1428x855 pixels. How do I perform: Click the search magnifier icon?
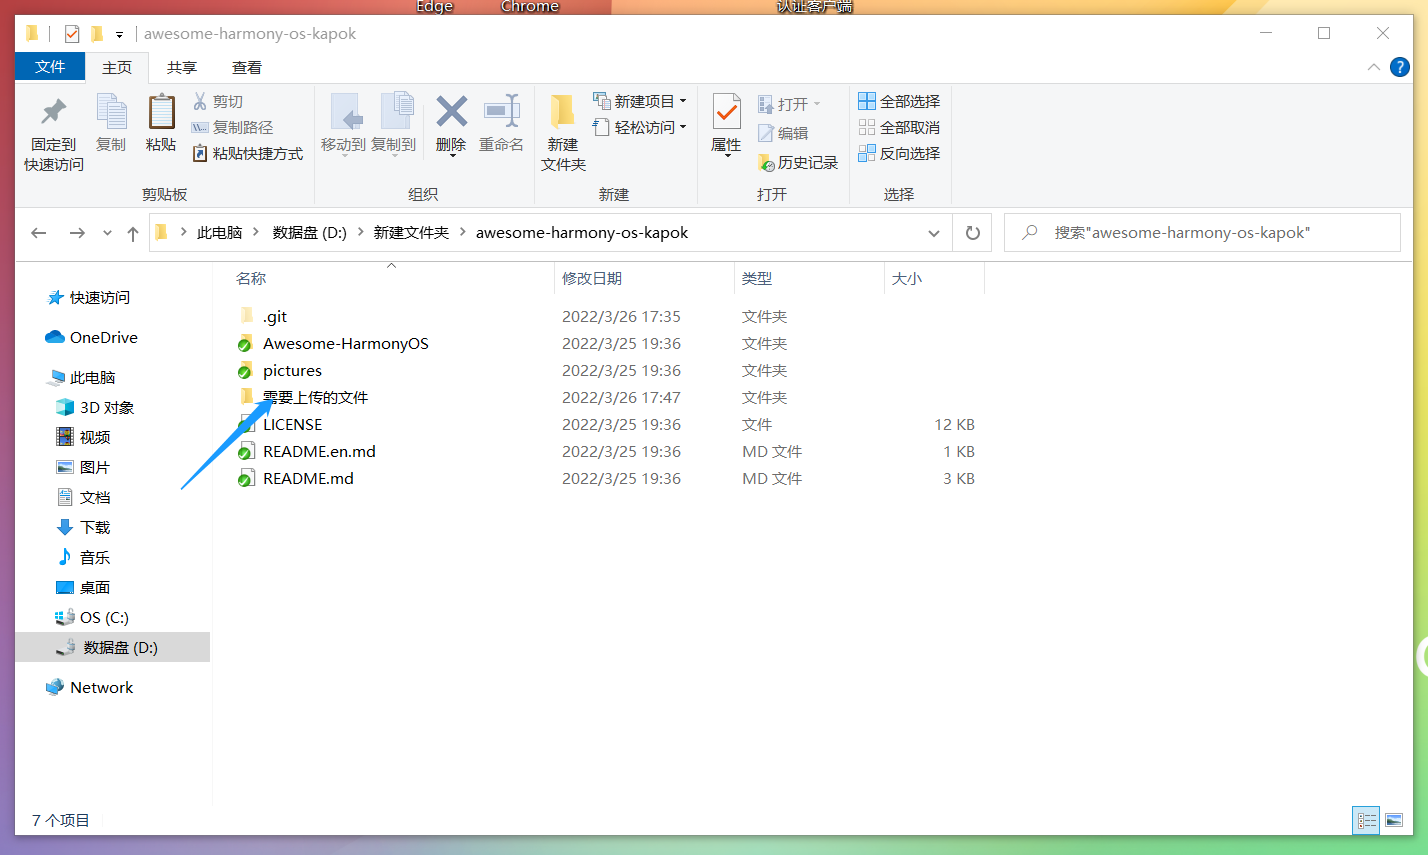pos(1029,233)
